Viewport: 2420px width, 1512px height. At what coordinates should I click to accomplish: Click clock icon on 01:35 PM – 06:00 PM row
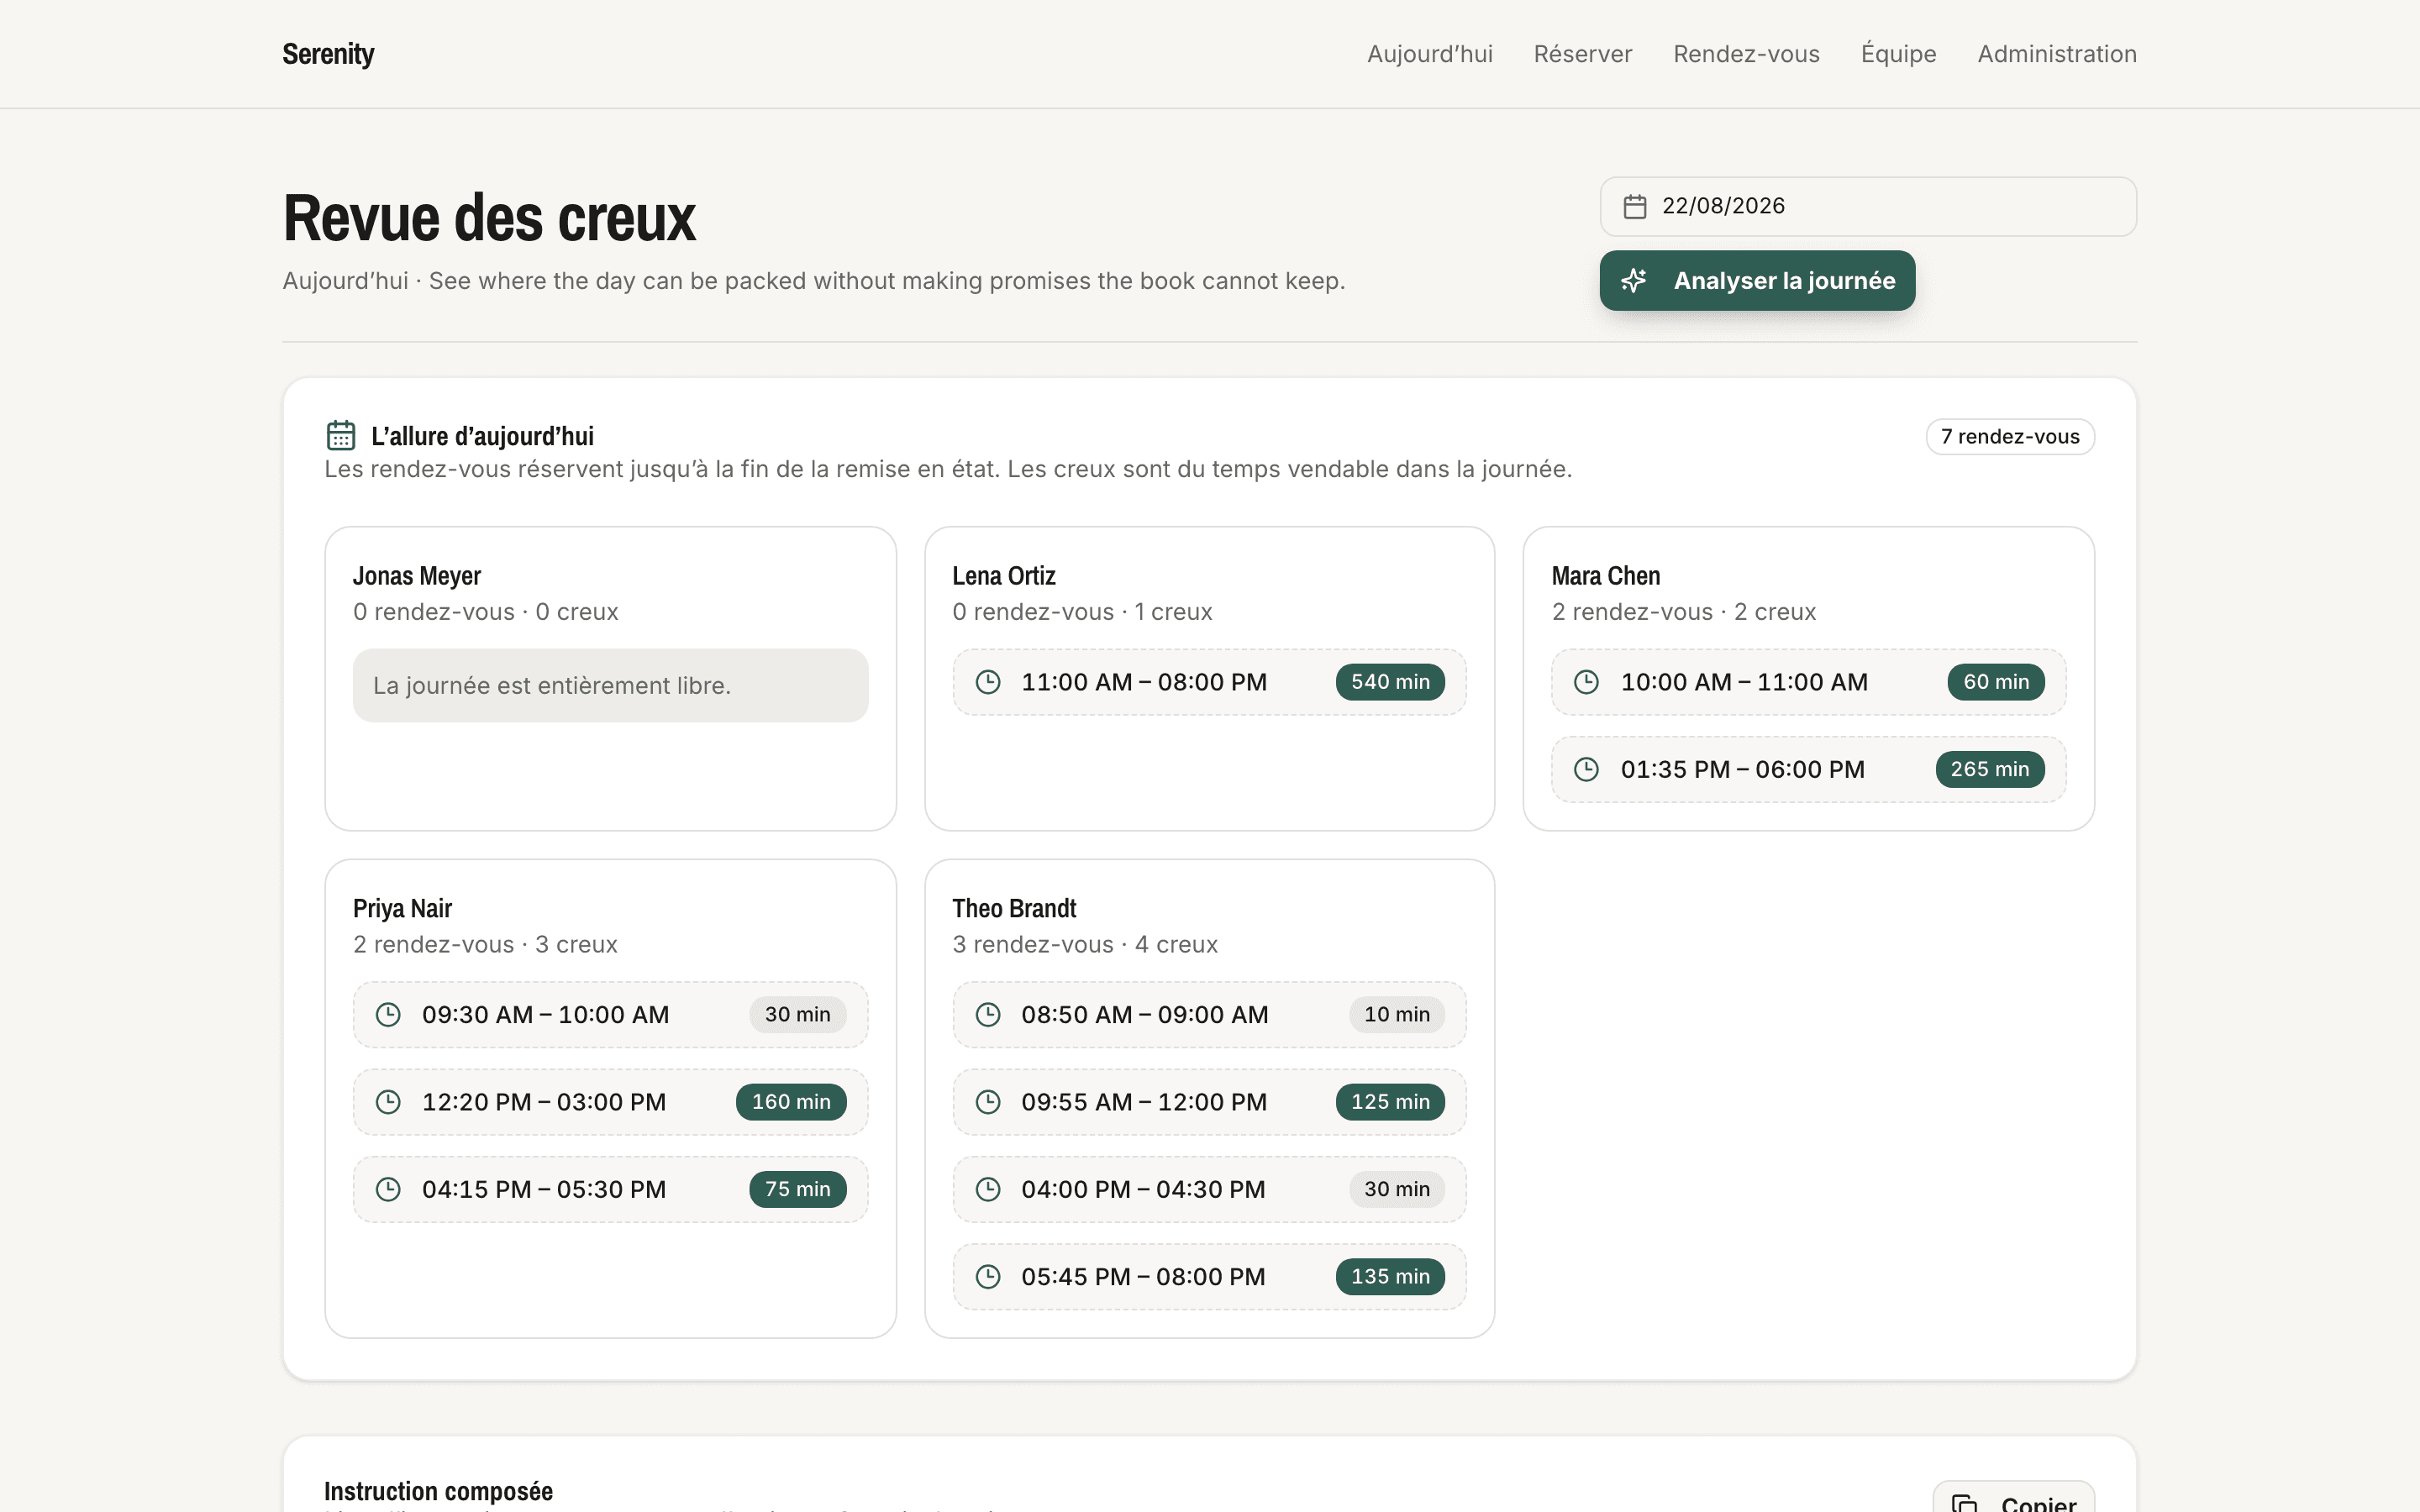point(1586,769)
